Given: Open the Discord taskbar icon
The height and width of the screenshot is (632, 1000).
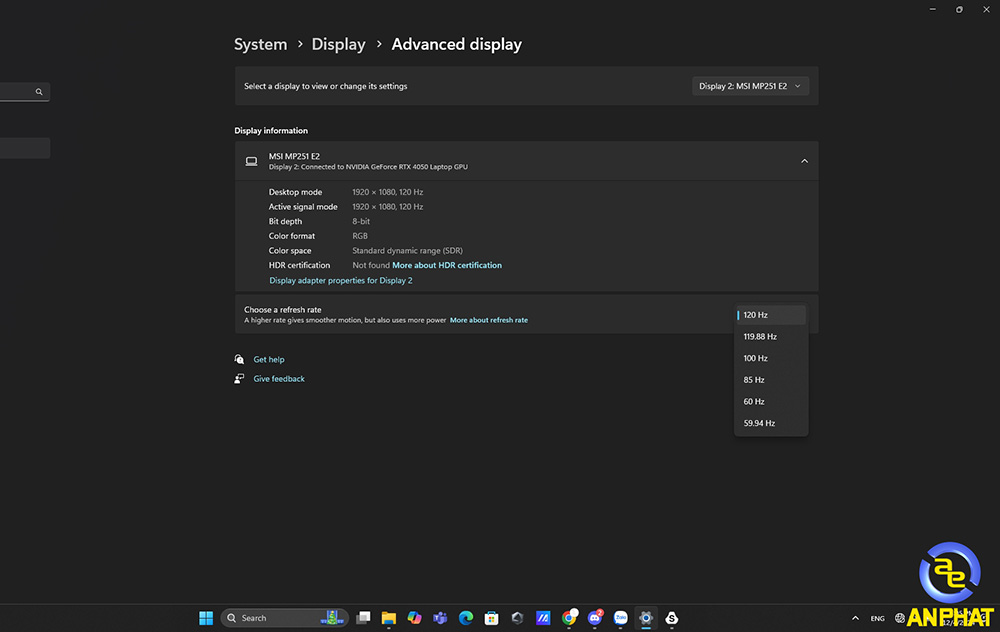Looking at the screenshot, I should click(594, 617).
